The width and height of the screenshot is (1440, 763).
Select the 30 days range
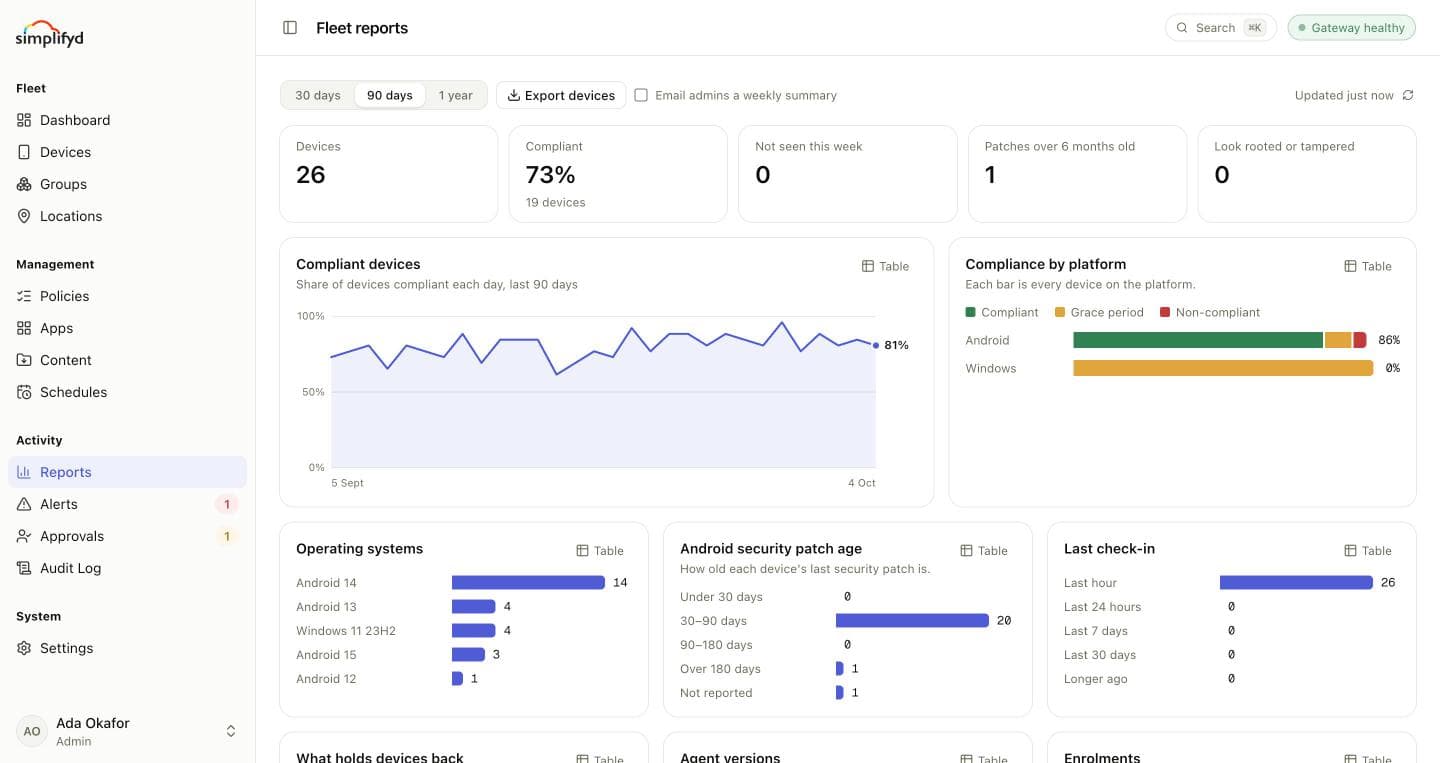[318, 95]
